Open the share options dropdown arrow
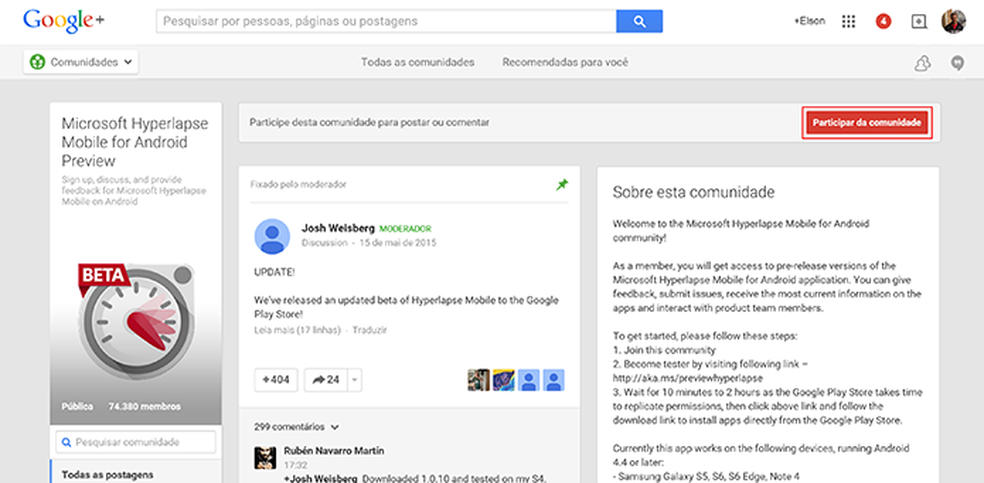This screenshot has height=483, width=984. 355,380
